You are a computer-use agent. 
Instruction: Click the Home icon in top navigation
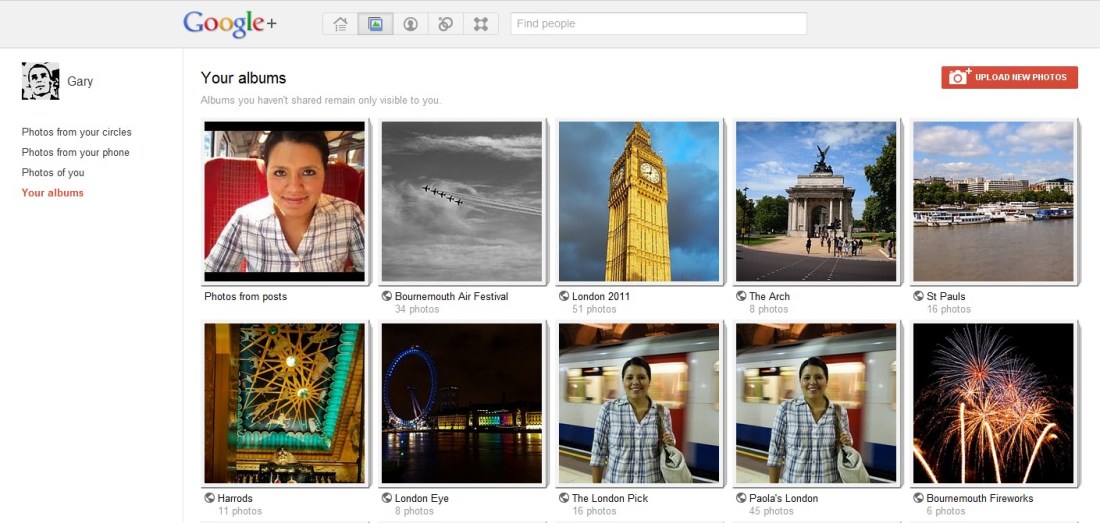tap(341, 24)
